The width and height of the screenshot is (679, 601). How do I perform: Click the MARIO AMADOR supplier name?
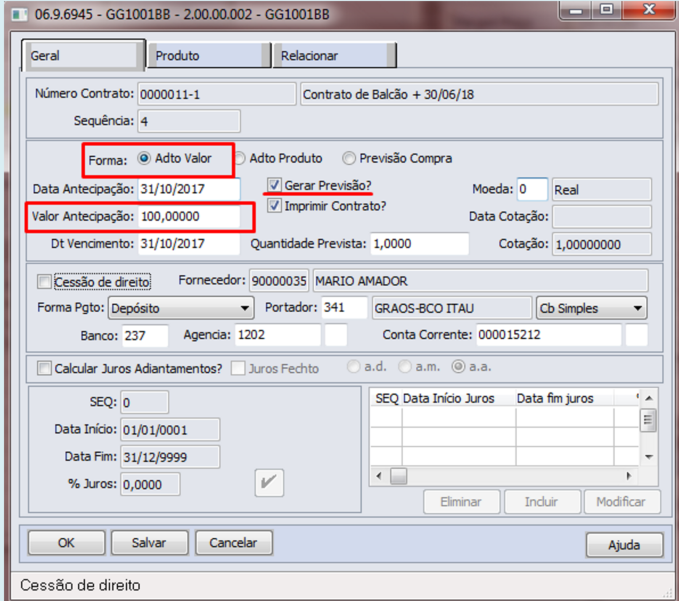click(480, 281)
